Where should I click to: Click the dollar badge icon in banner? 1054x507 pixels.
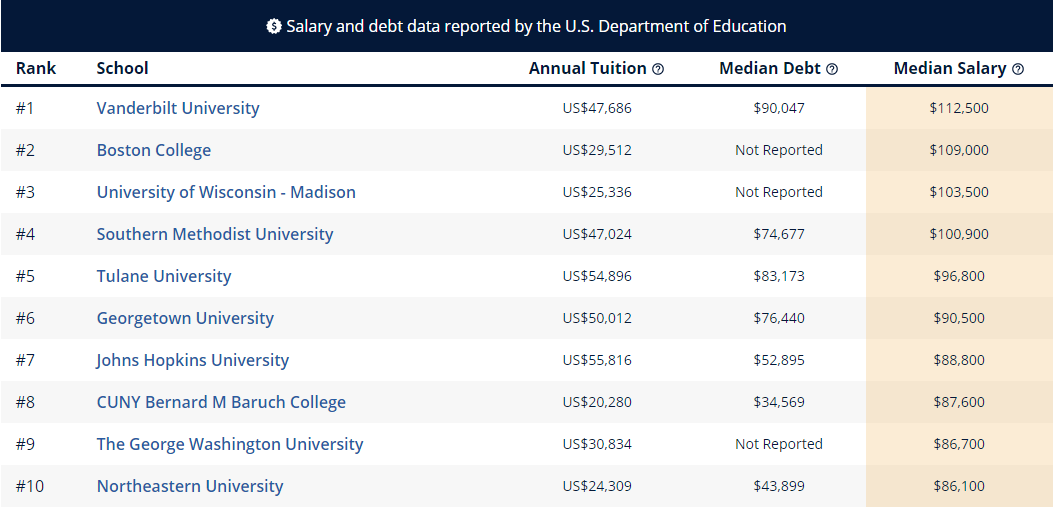click(274, 26)
